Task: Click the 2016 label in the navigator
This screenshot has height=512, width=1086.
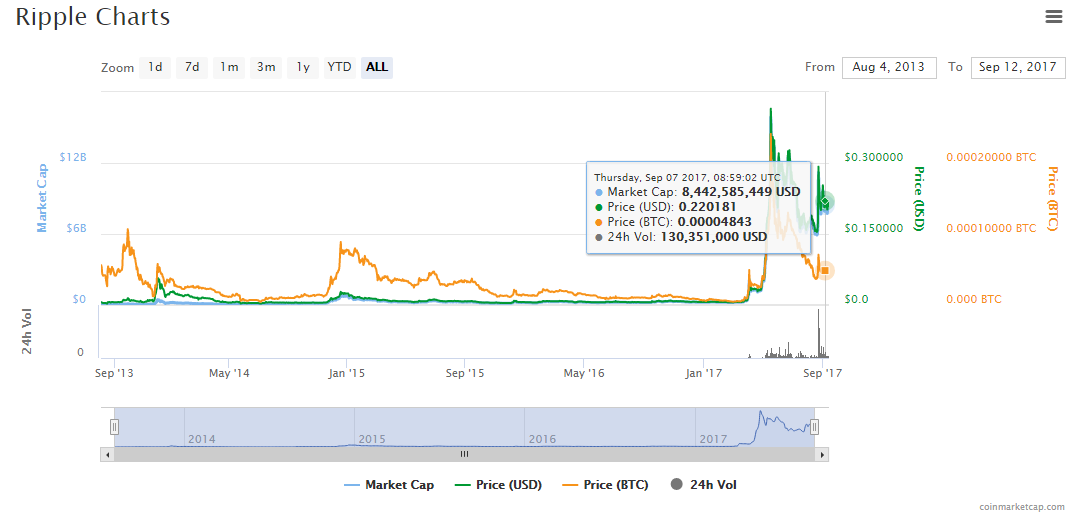Action: [x=541, y=439]
